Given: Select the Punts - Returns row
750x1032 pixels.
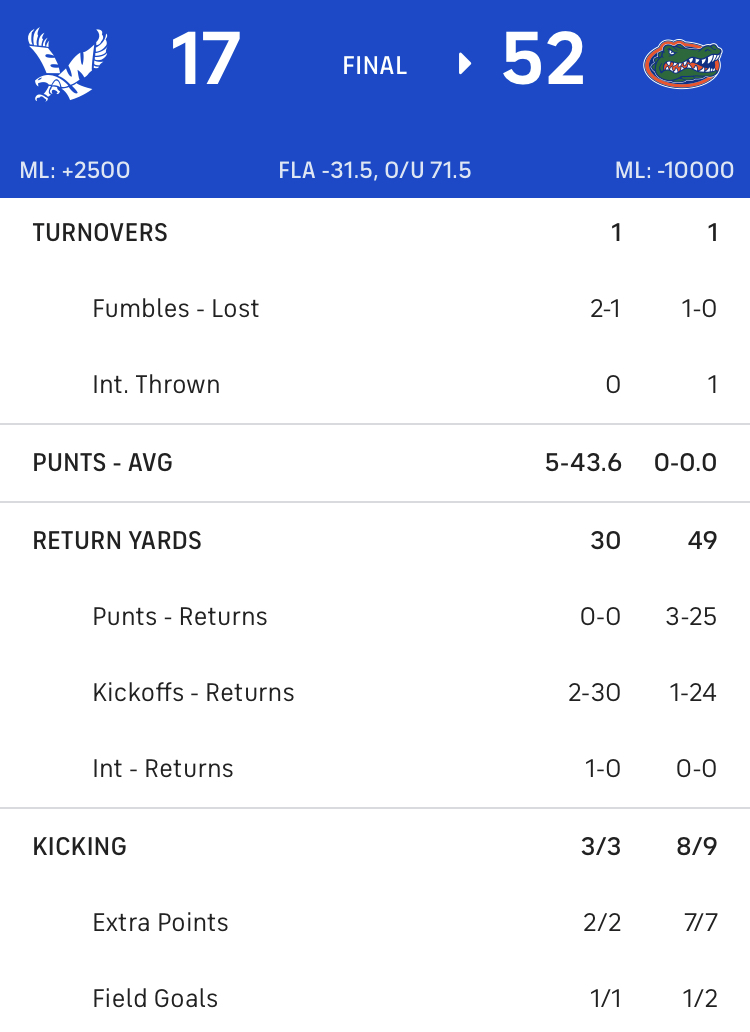Looking at the screenshot, I should tap(375, 617).
